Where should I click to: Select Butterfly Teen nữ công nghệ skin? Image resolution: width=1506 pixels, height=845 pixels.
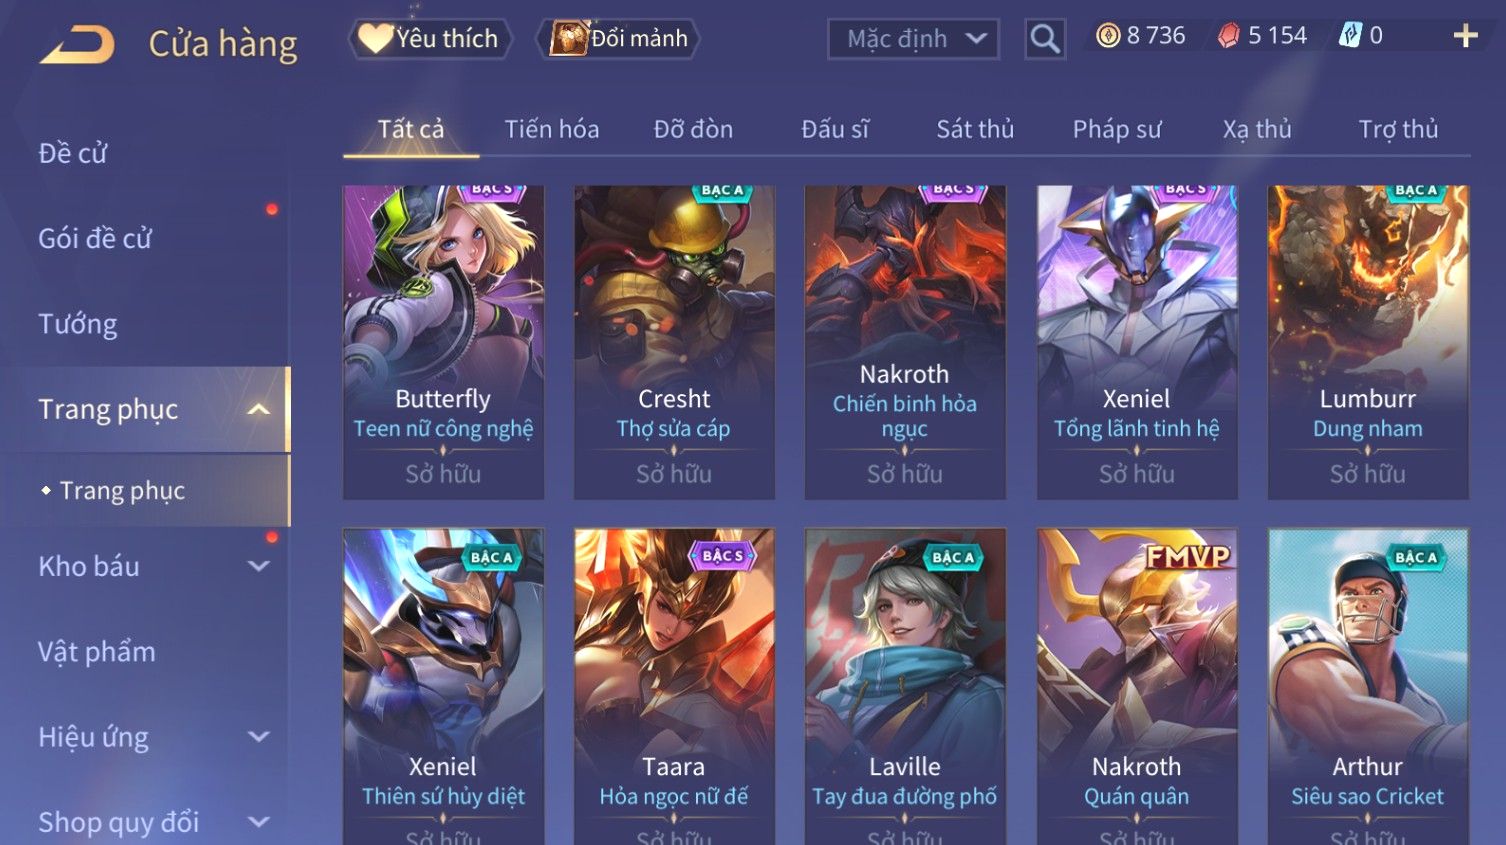(x=443, y=342)
